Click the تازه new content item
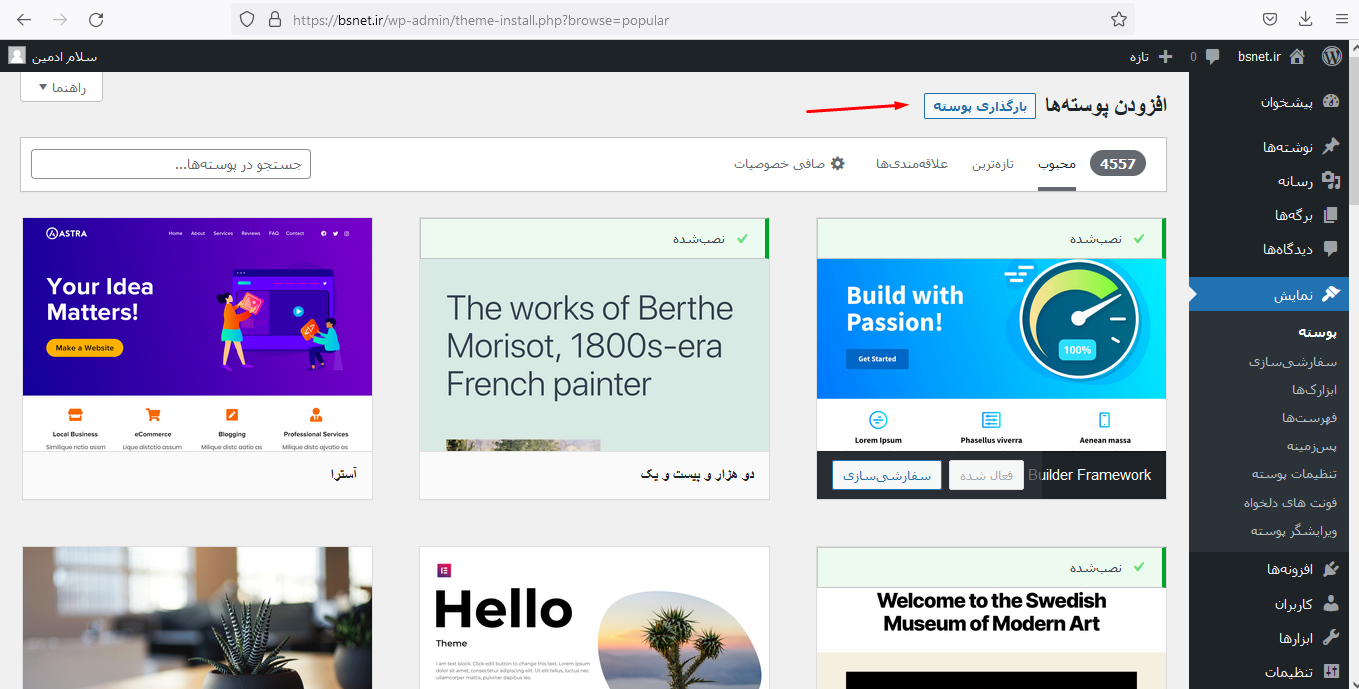 coord(1151,56)
